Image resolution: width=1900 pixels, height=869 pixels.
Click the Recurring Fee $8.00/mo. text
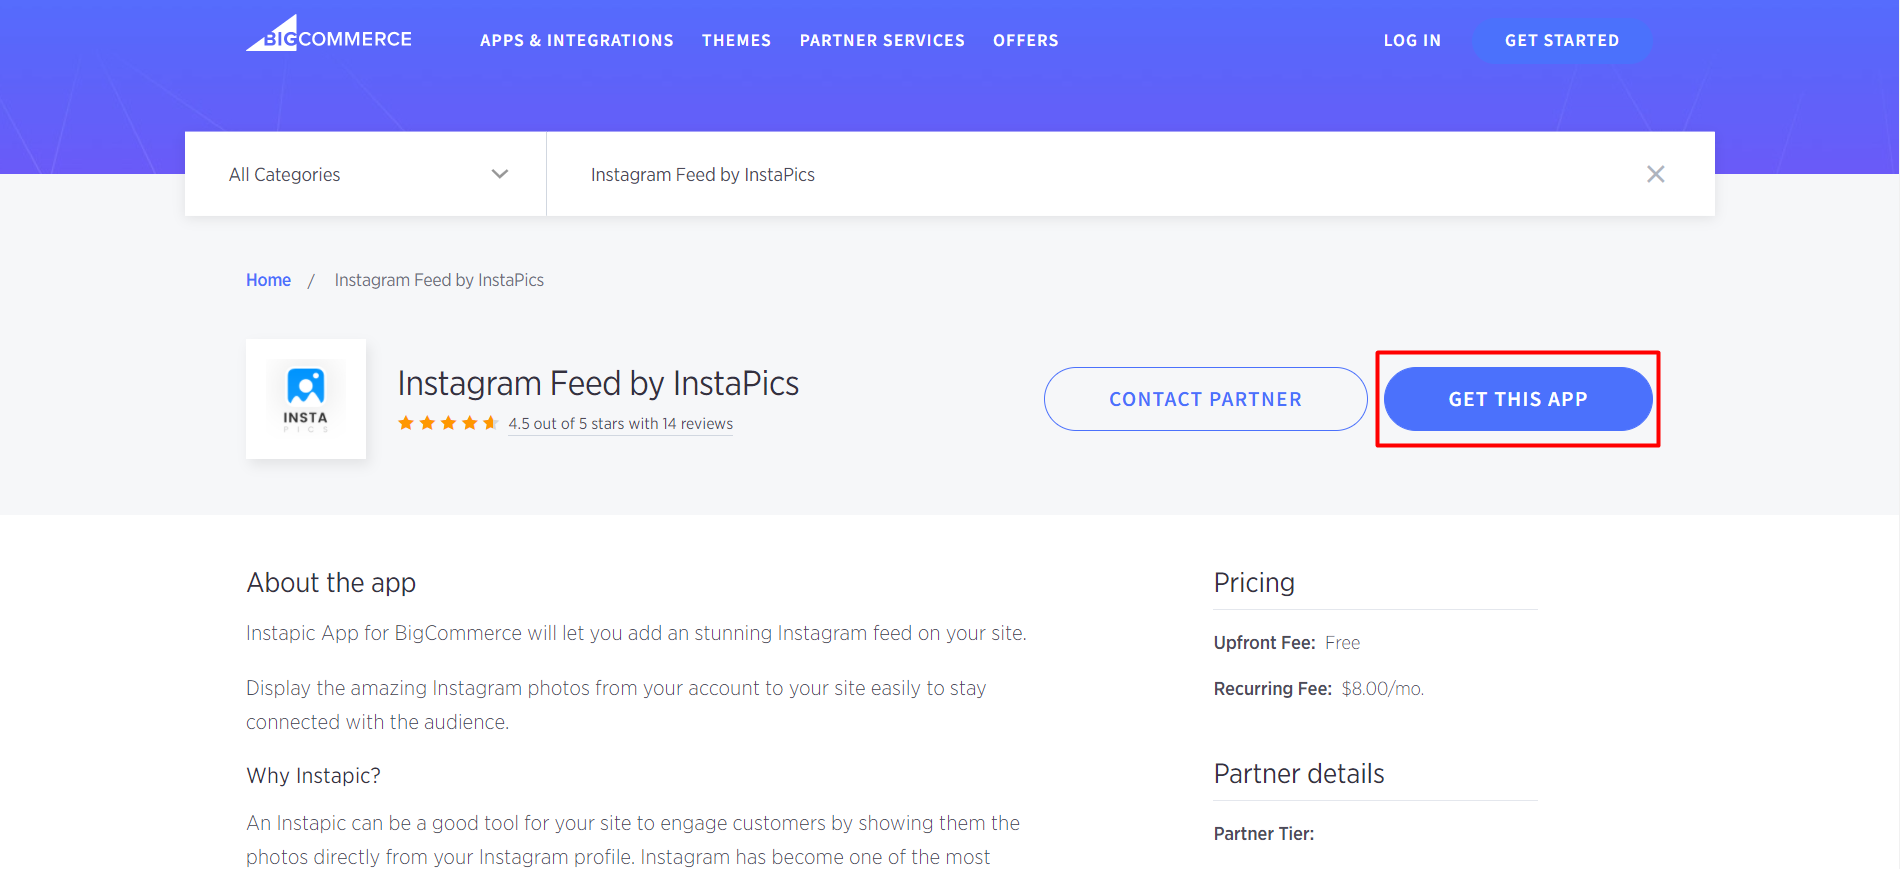pyautogui.click(x=1319, y=689)
